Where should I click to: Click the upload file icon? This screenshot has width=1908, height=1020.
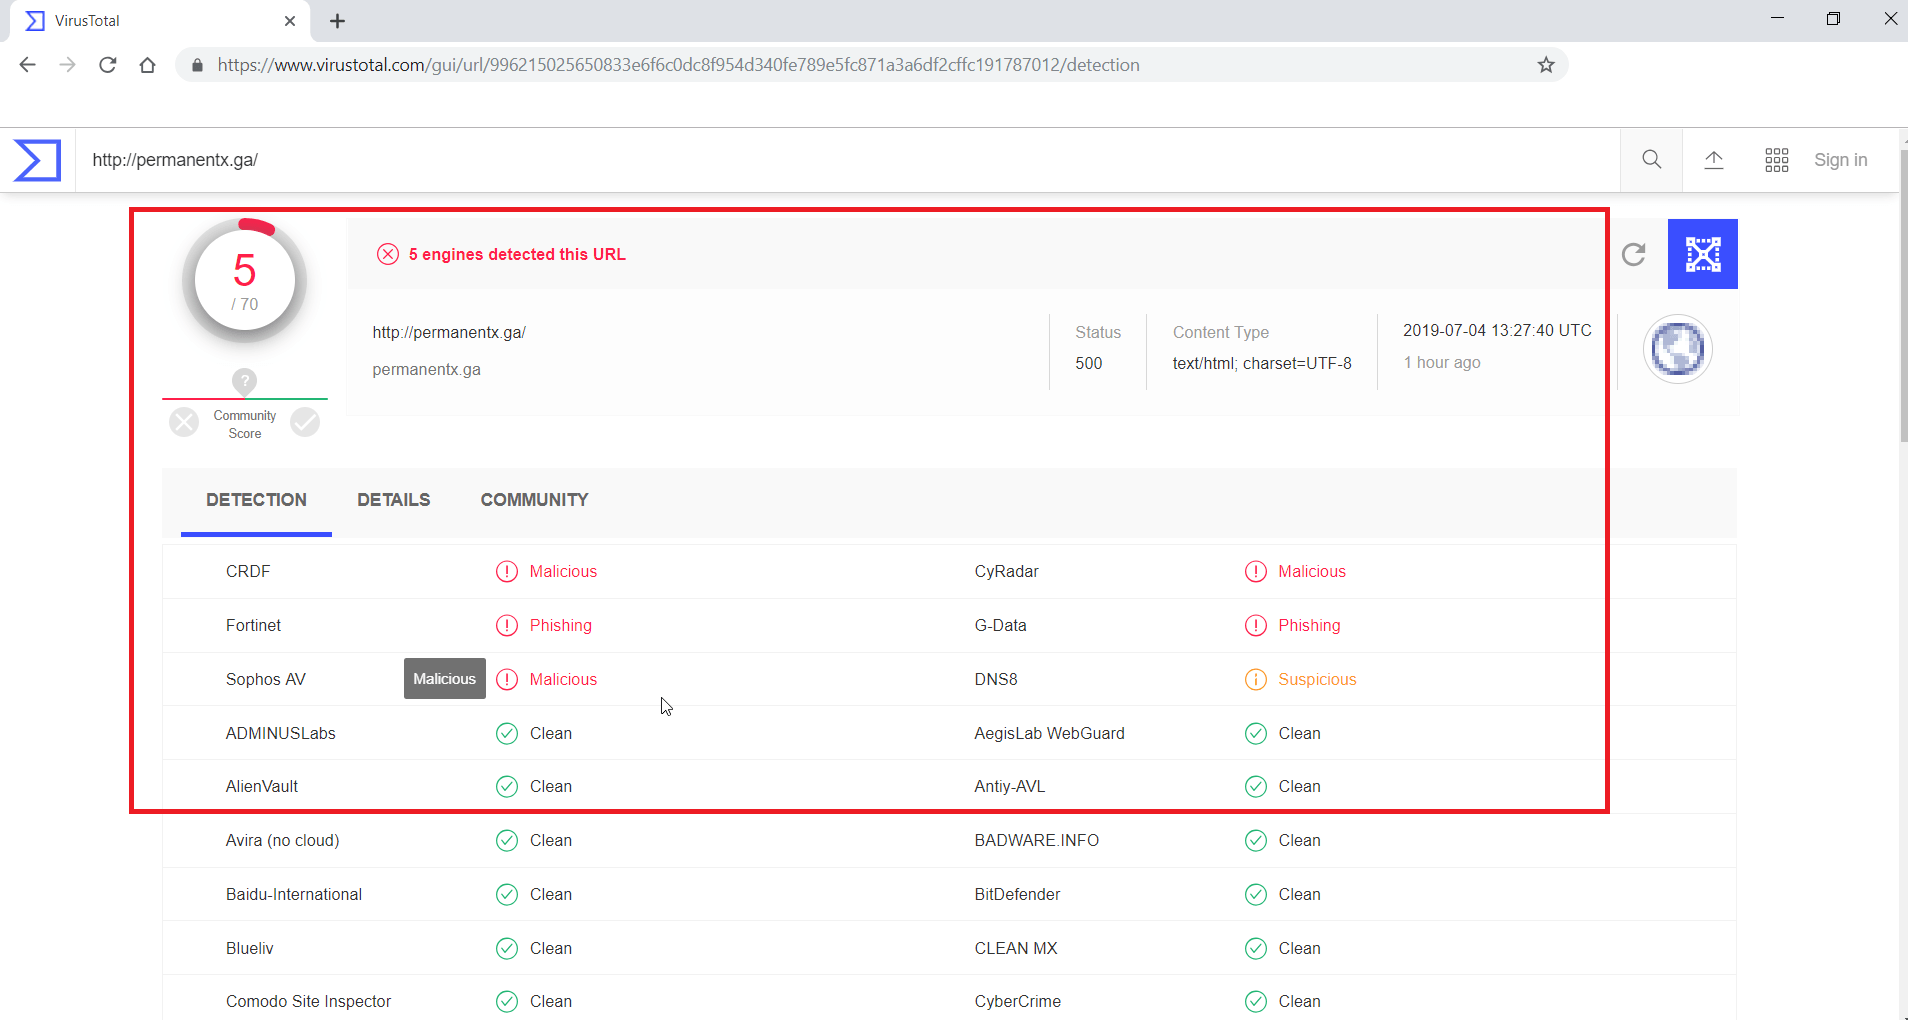coord(1714,160)
